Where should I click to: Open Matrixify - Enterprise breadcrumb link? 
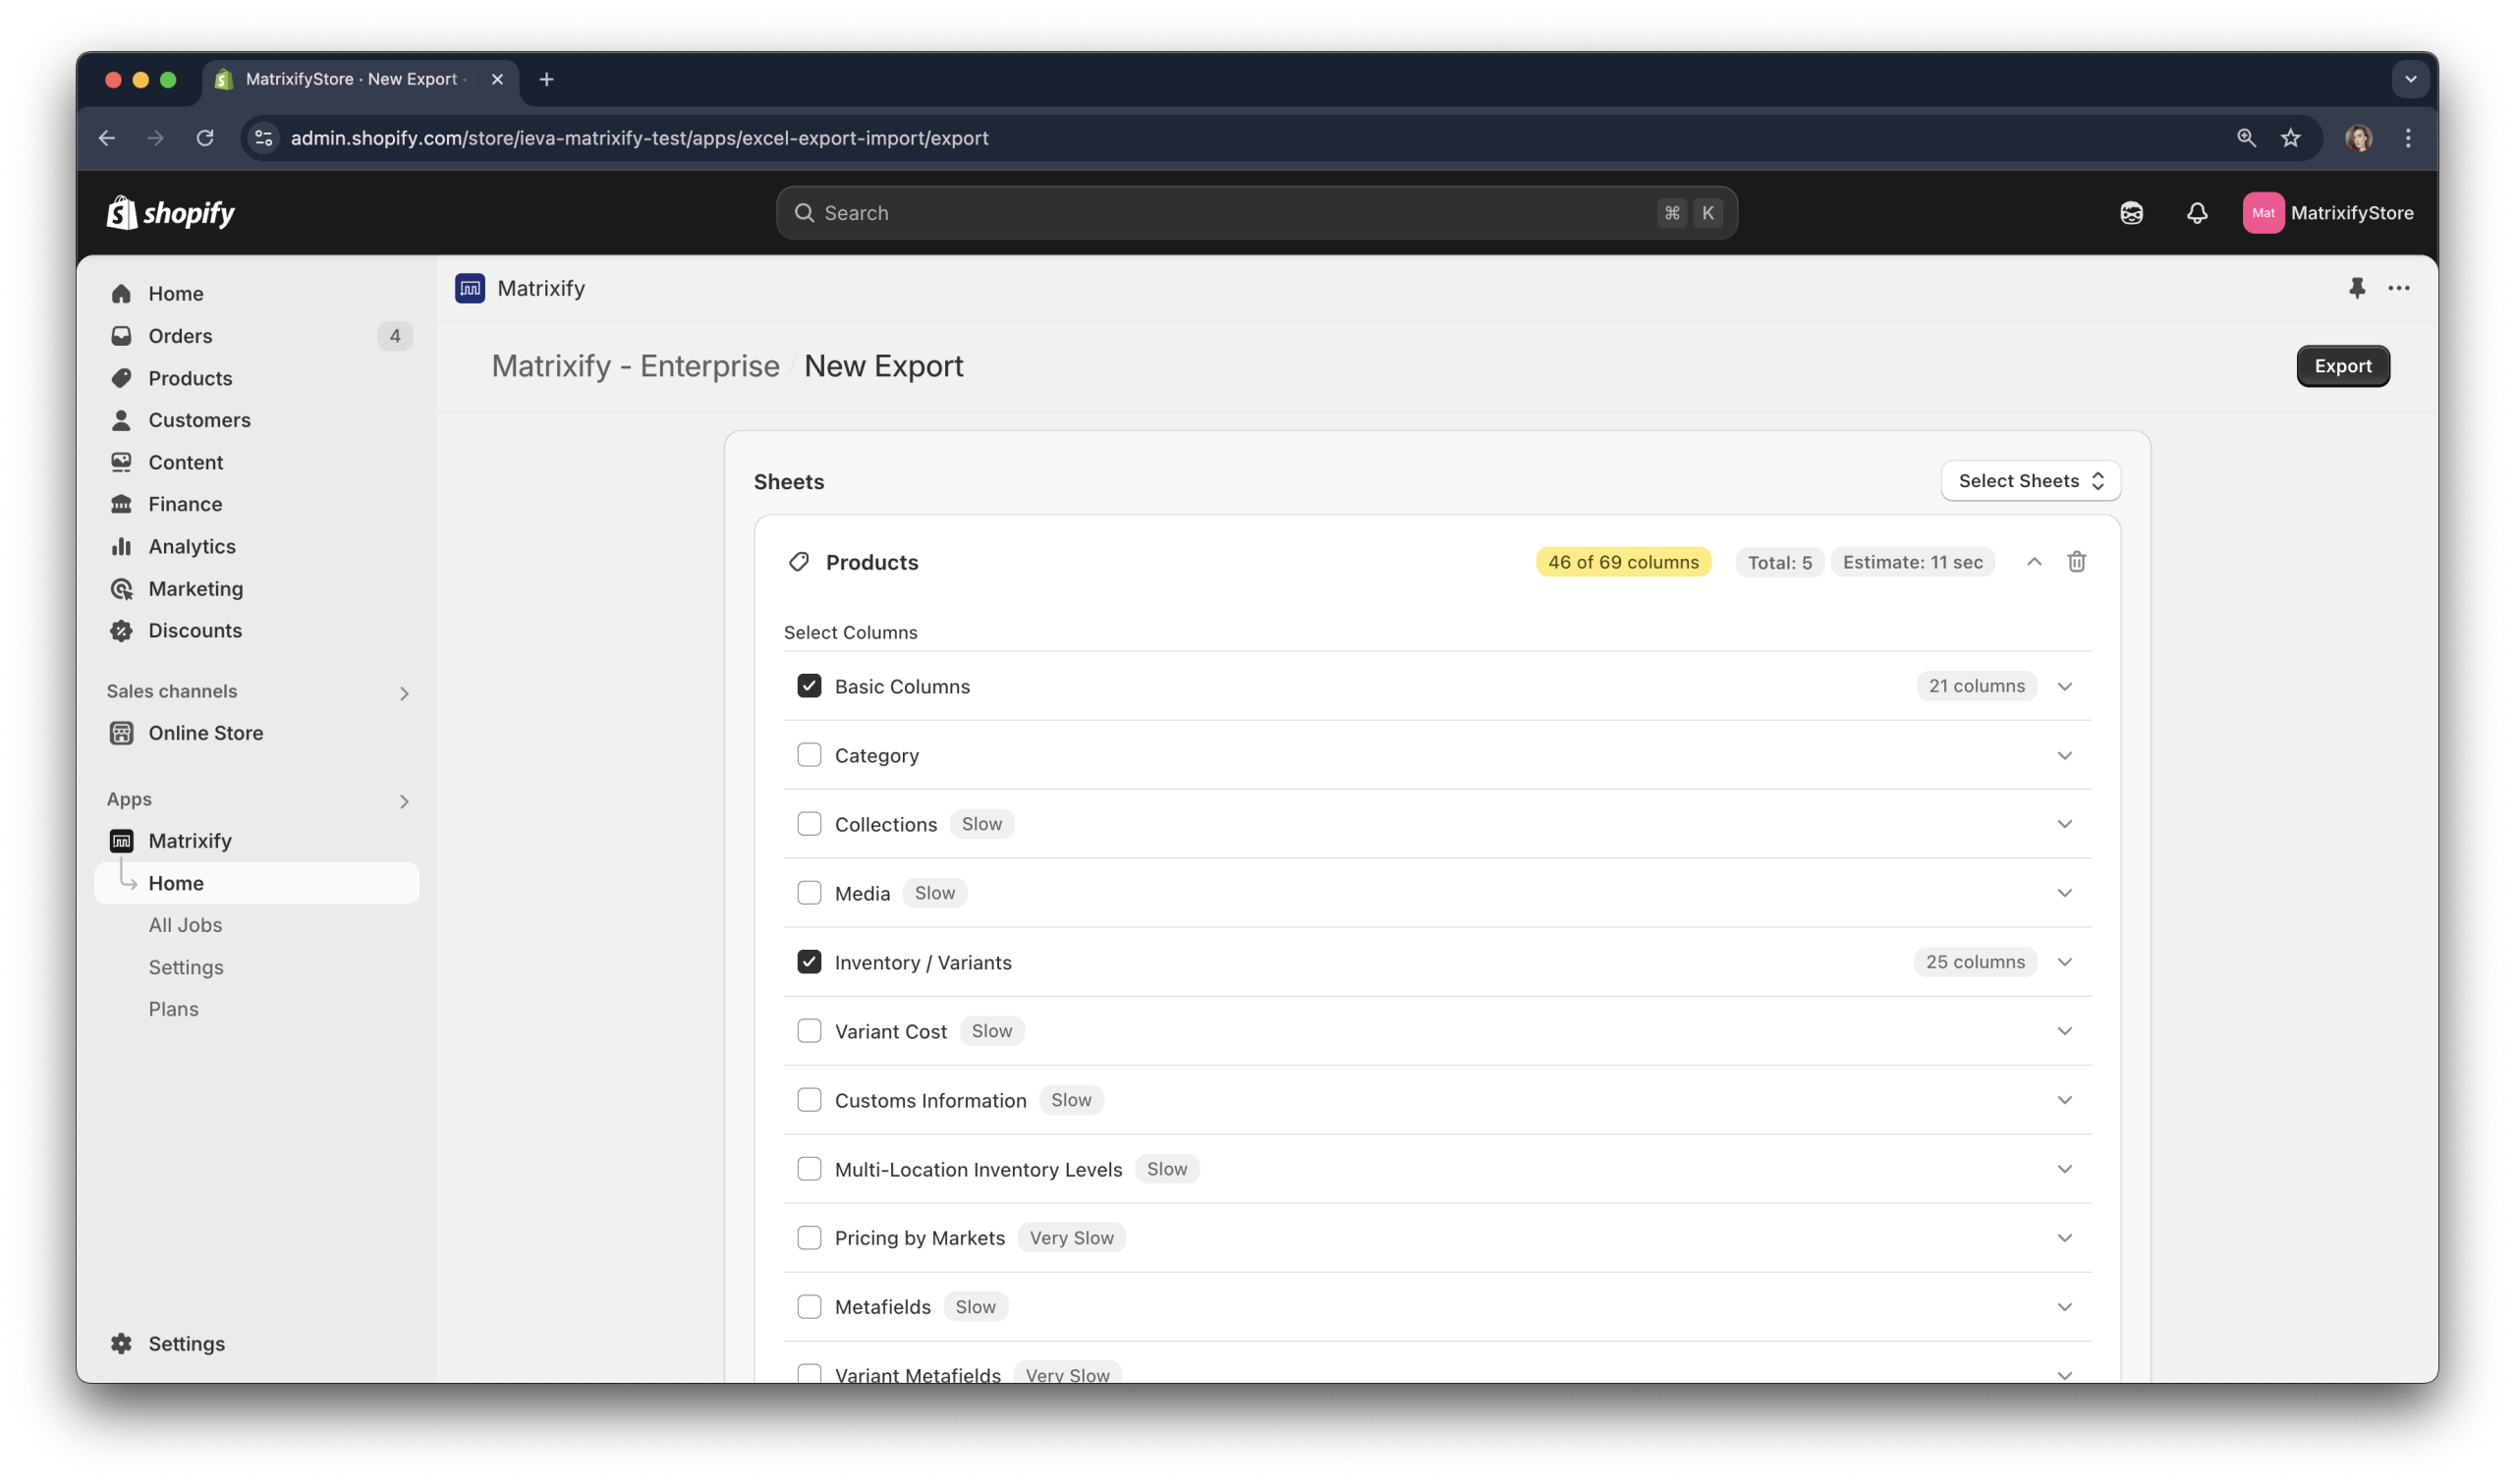coord(635,365)
